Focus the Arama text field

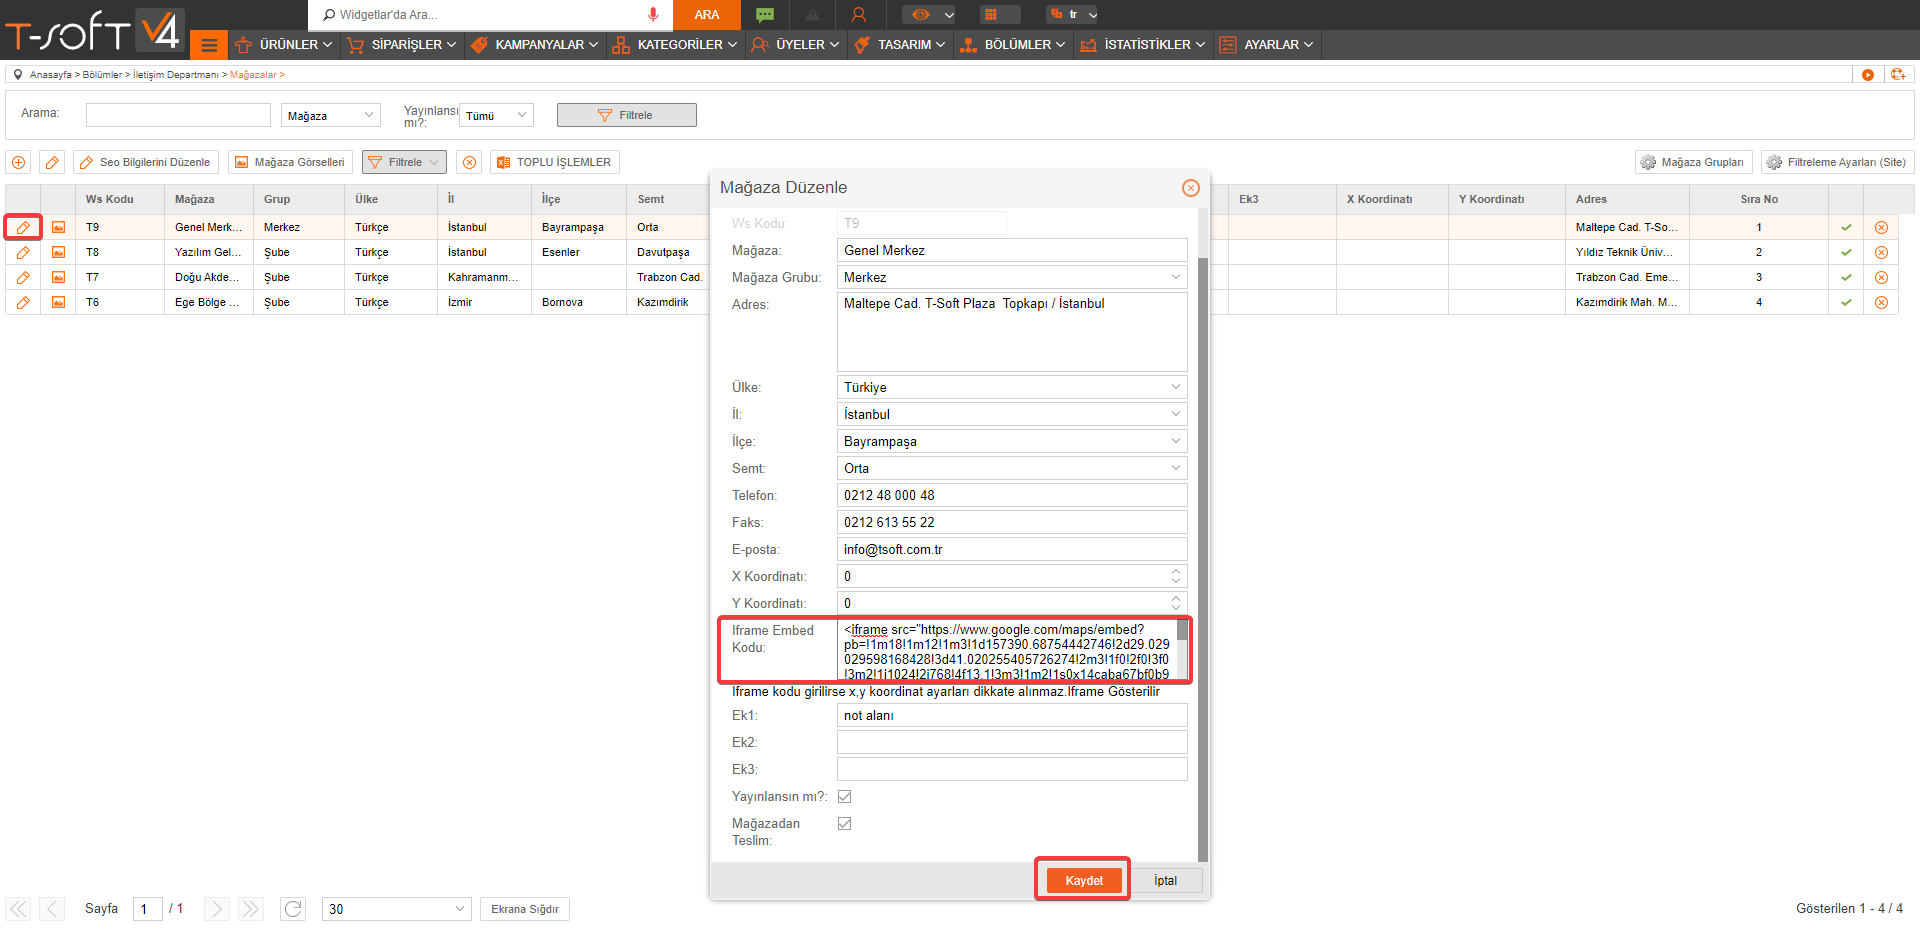178,115
